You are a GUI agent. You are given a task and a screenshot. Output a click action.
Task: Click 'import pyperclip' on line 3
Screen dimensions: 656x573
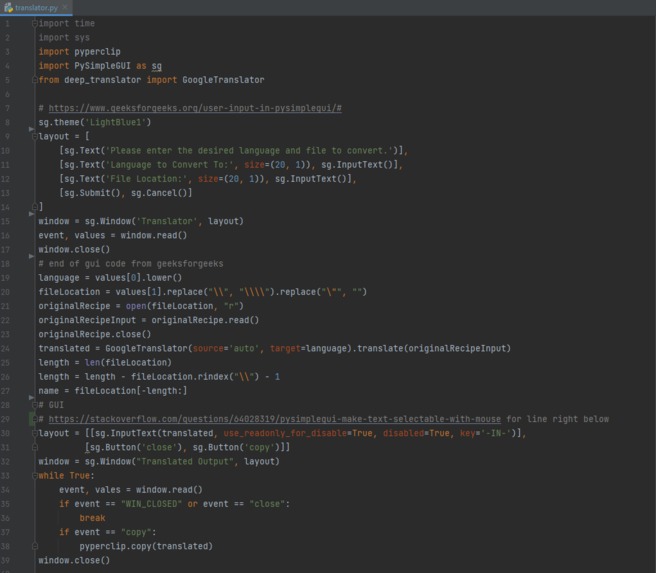click(79, 52)
